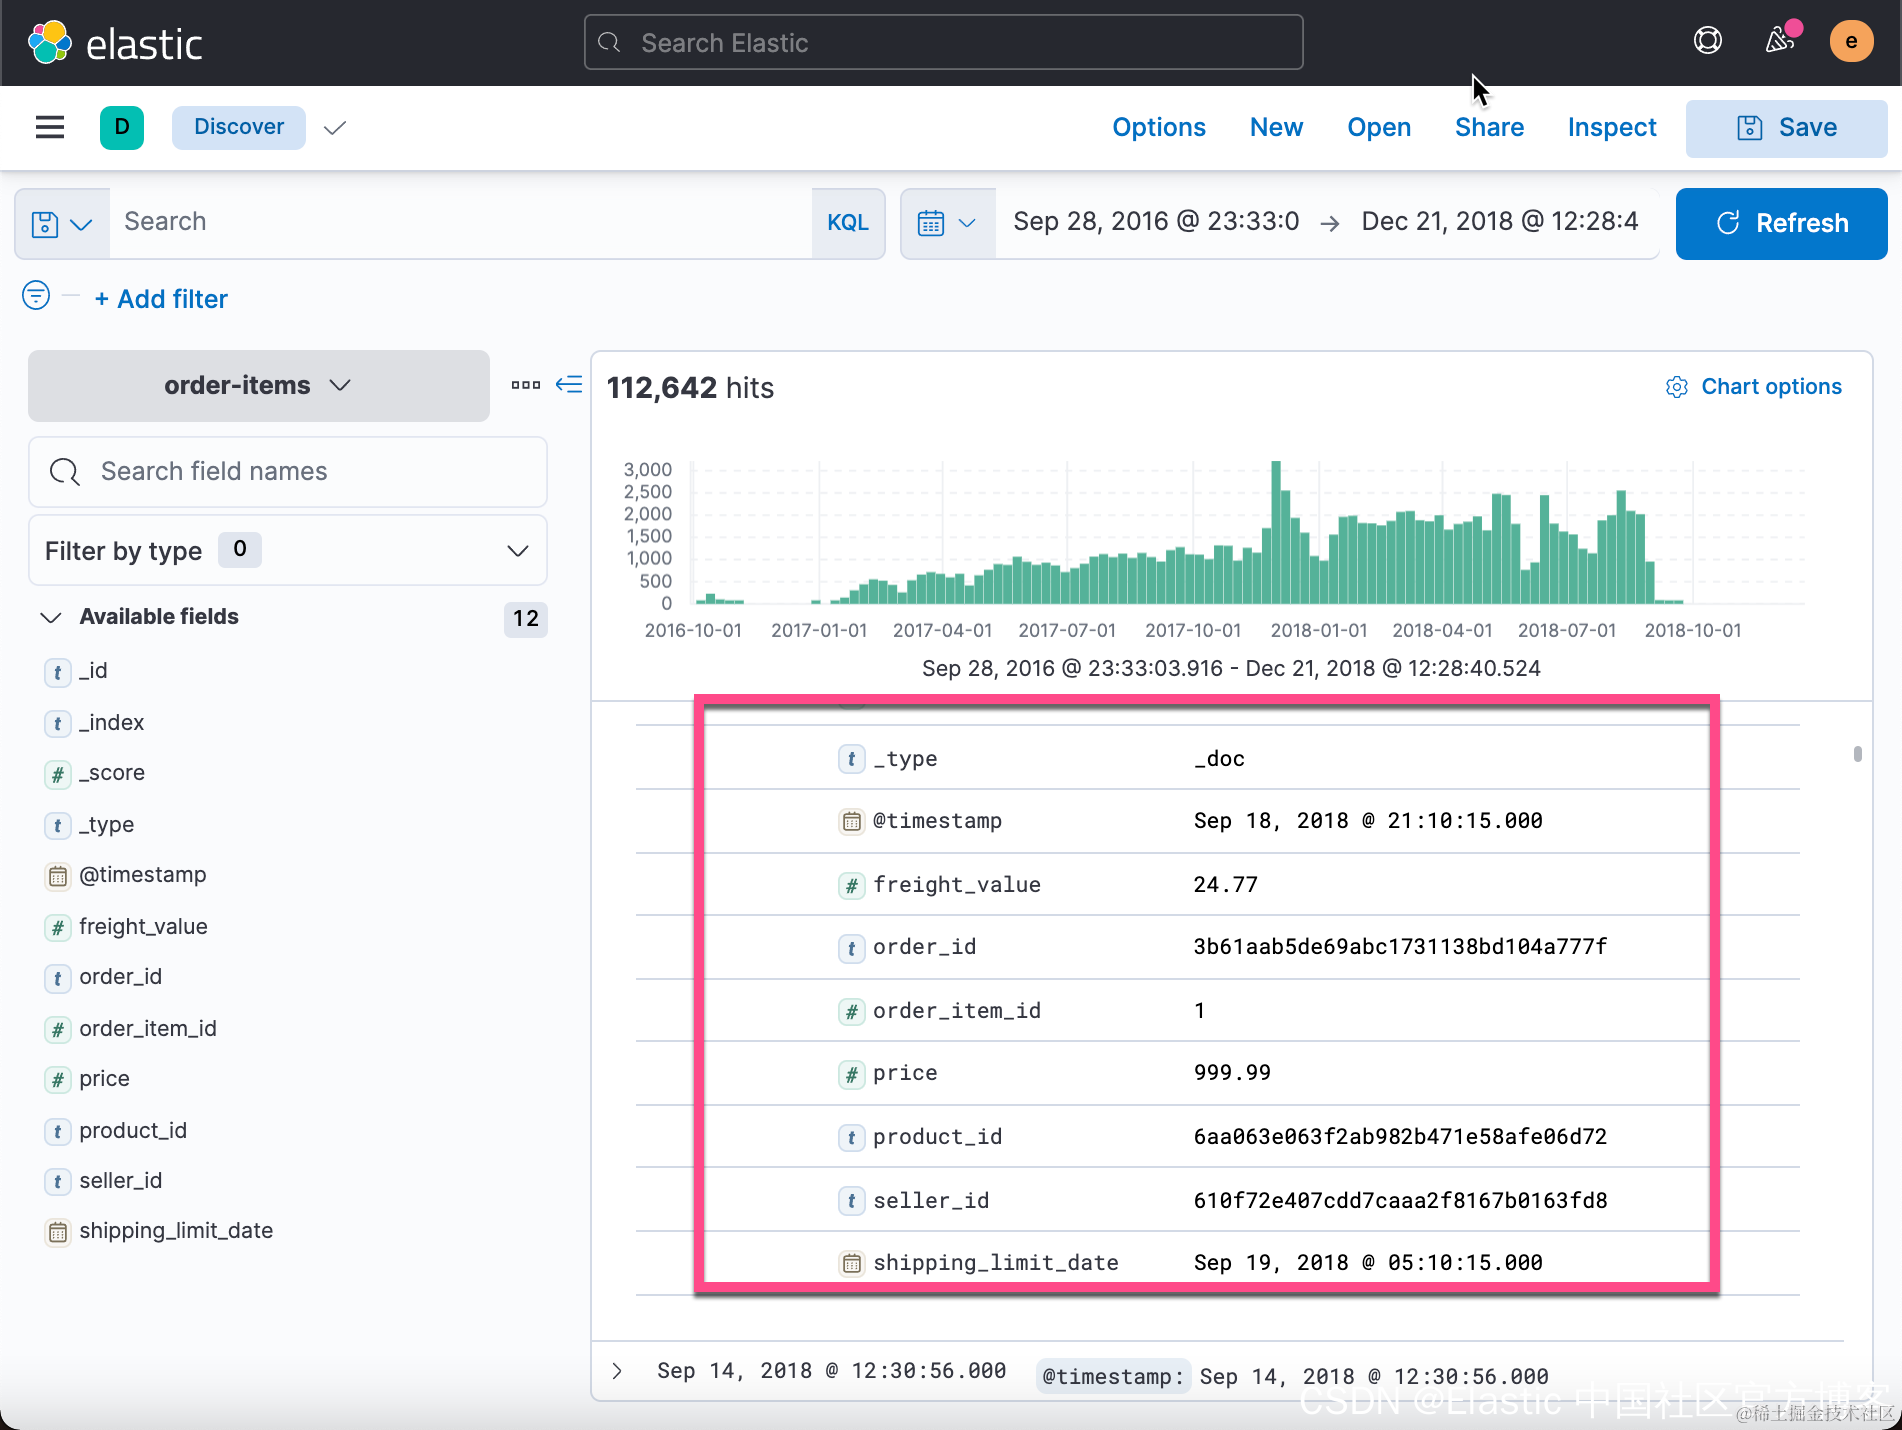Click Share in the top menu
The image size is (1902, 1430).
click(x=1489, y=127)
